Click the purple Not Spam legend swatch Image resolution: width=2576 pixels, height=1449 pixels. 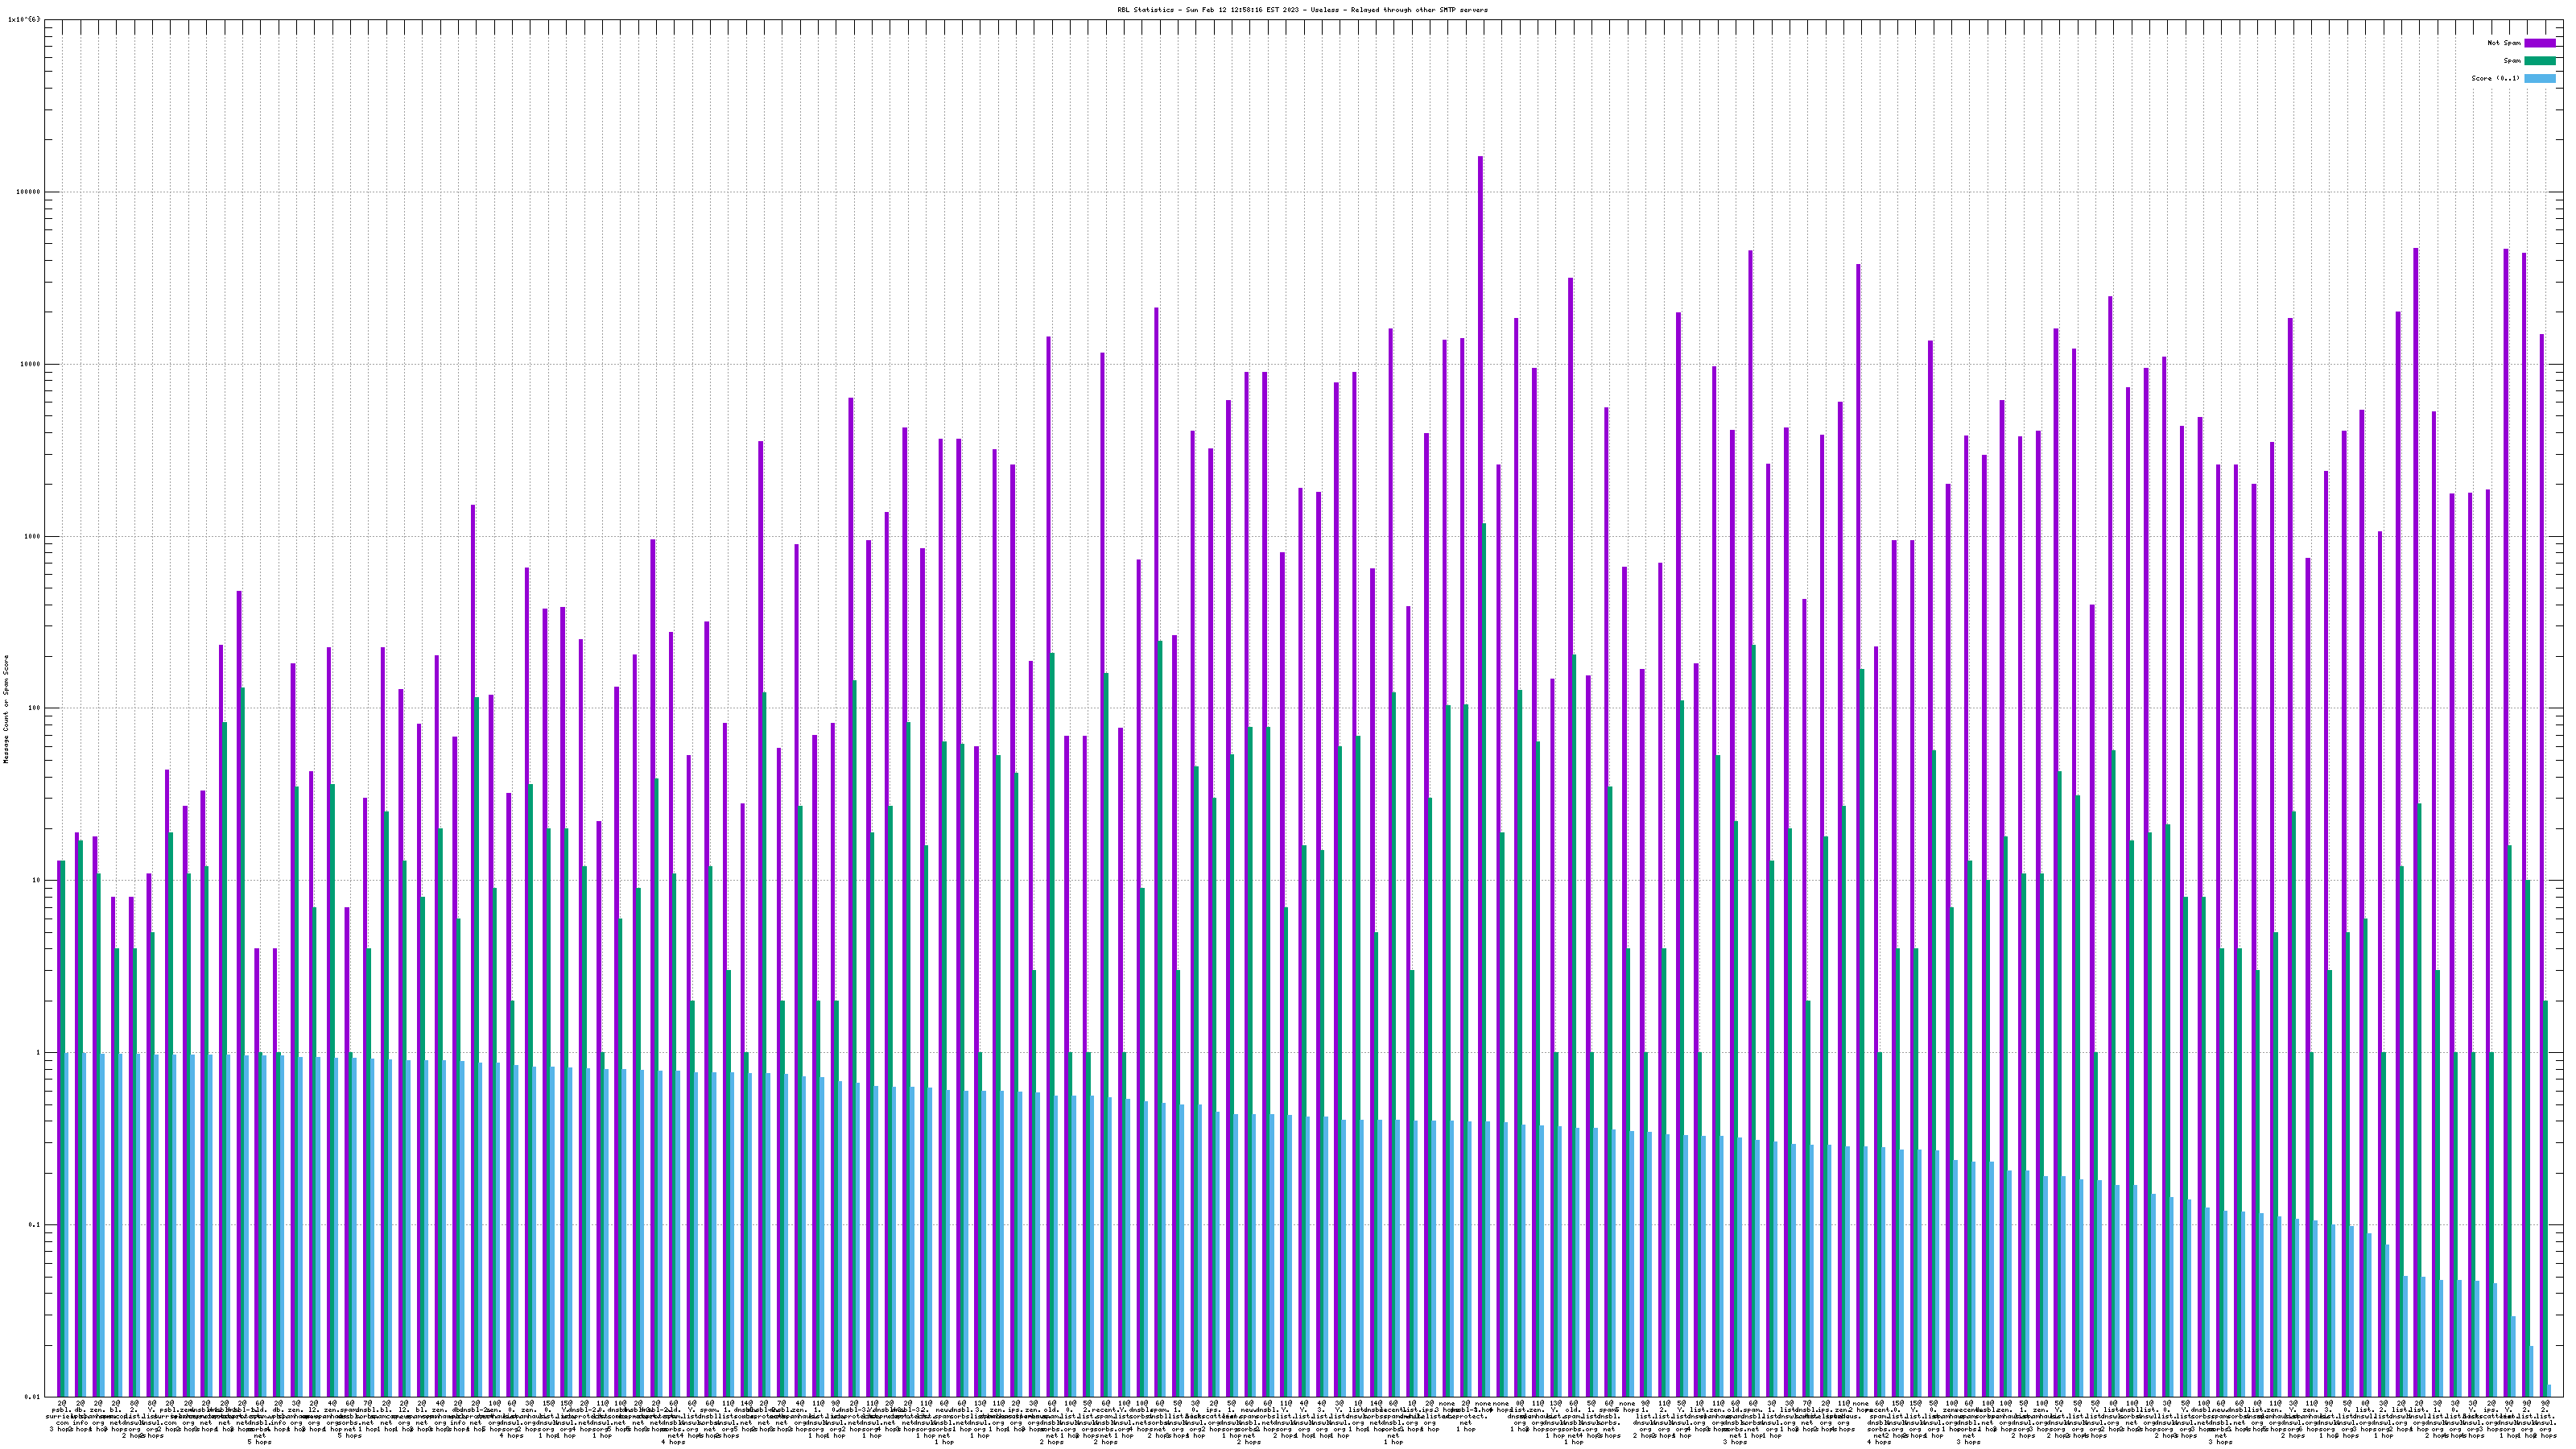point(2540,43)
